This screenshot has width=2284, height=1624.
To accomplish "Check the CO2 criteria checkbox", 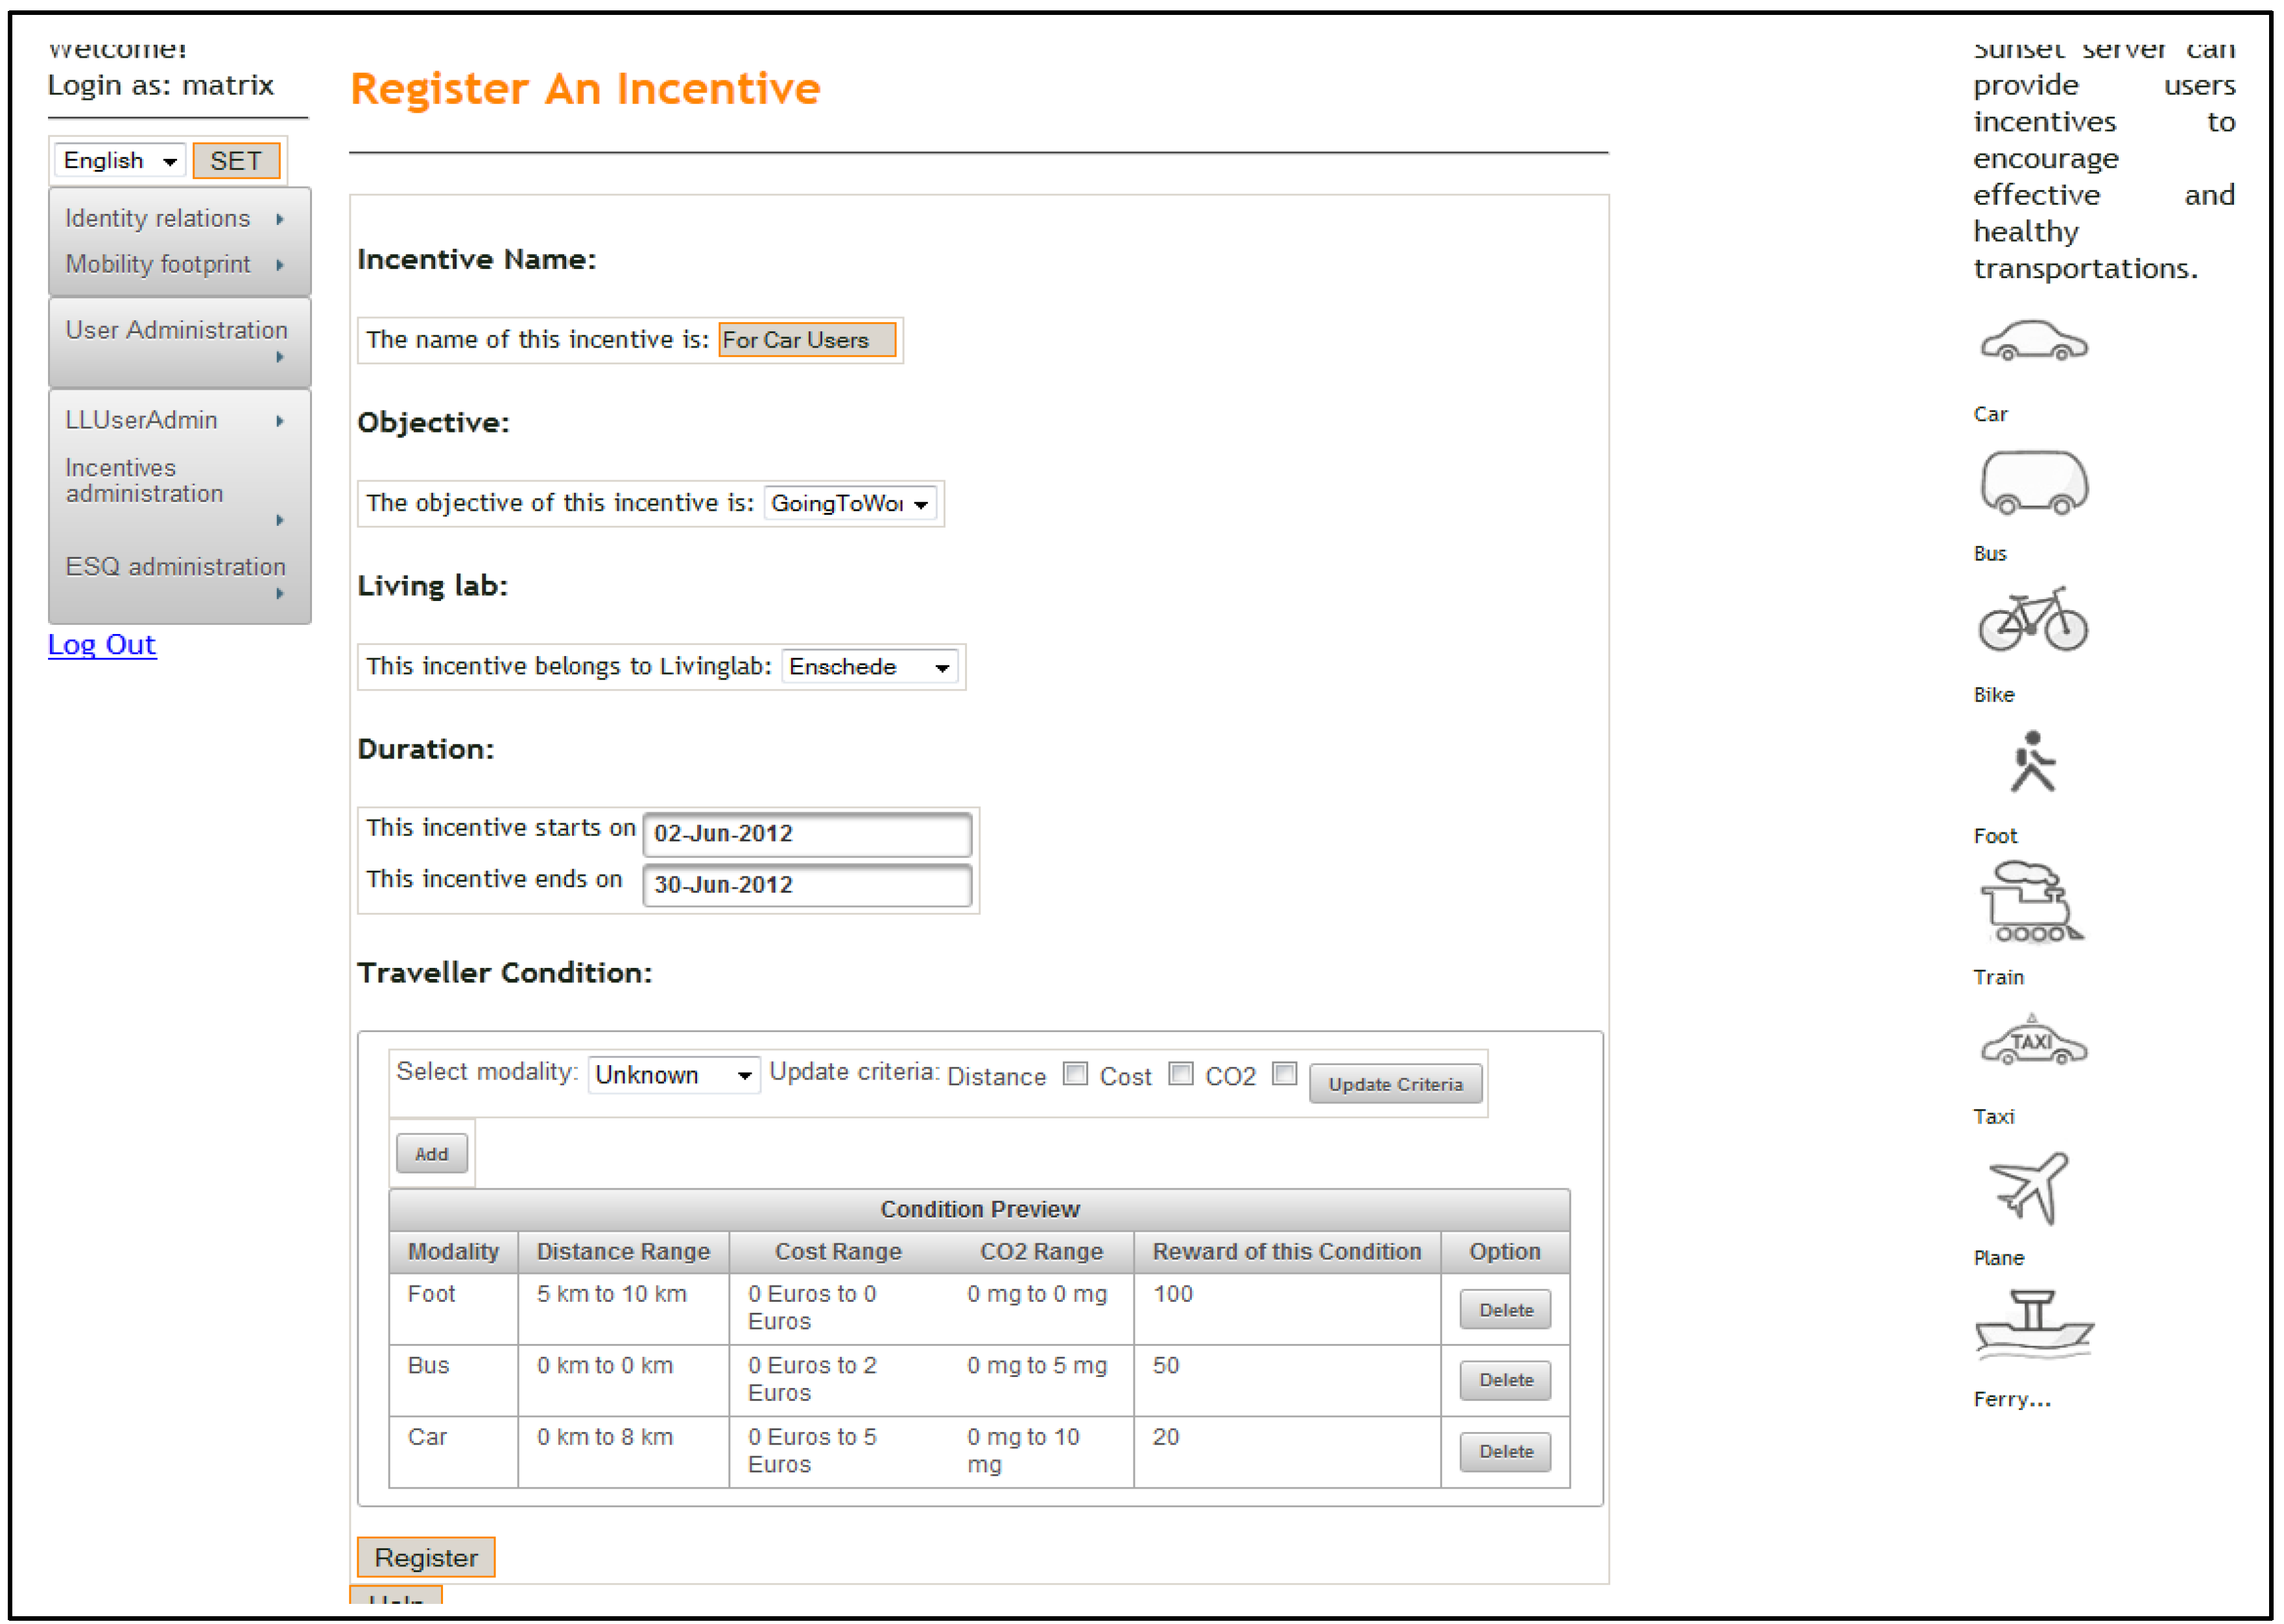I will (1285, 1074).
